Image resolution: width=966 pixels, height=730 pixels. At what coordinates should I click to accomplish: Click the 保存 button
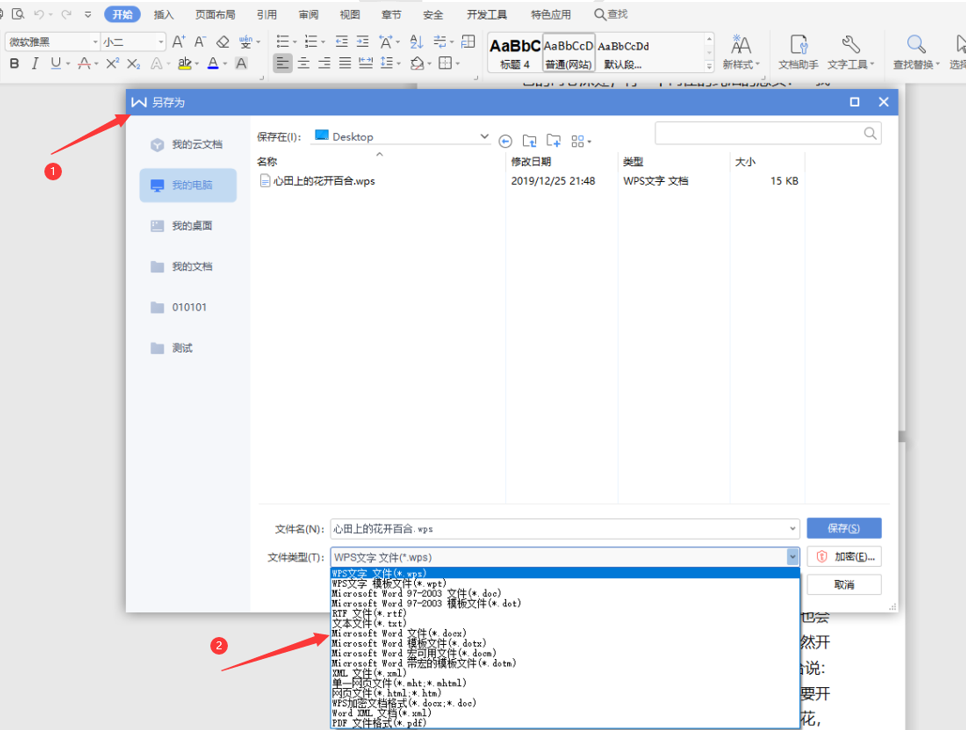[843, 528]
